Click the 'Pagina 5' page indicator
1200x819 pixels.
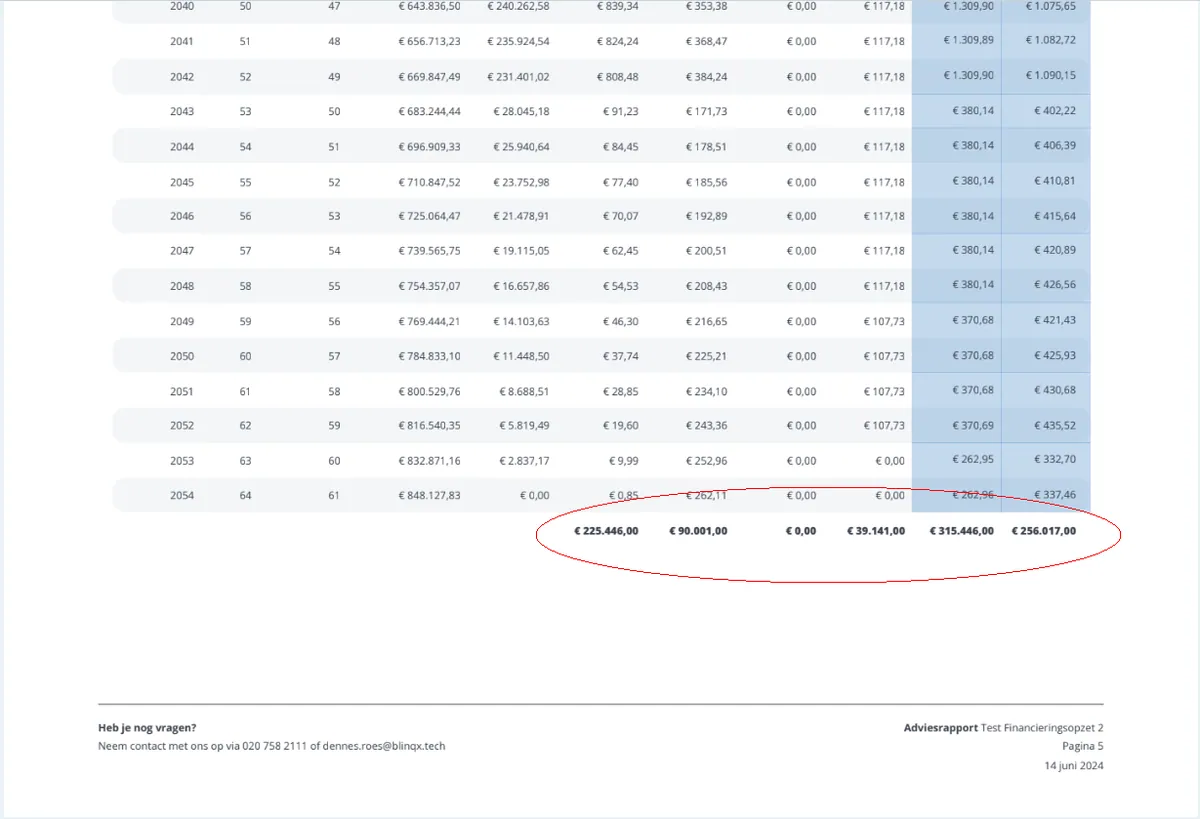(x=1083, y=746)
